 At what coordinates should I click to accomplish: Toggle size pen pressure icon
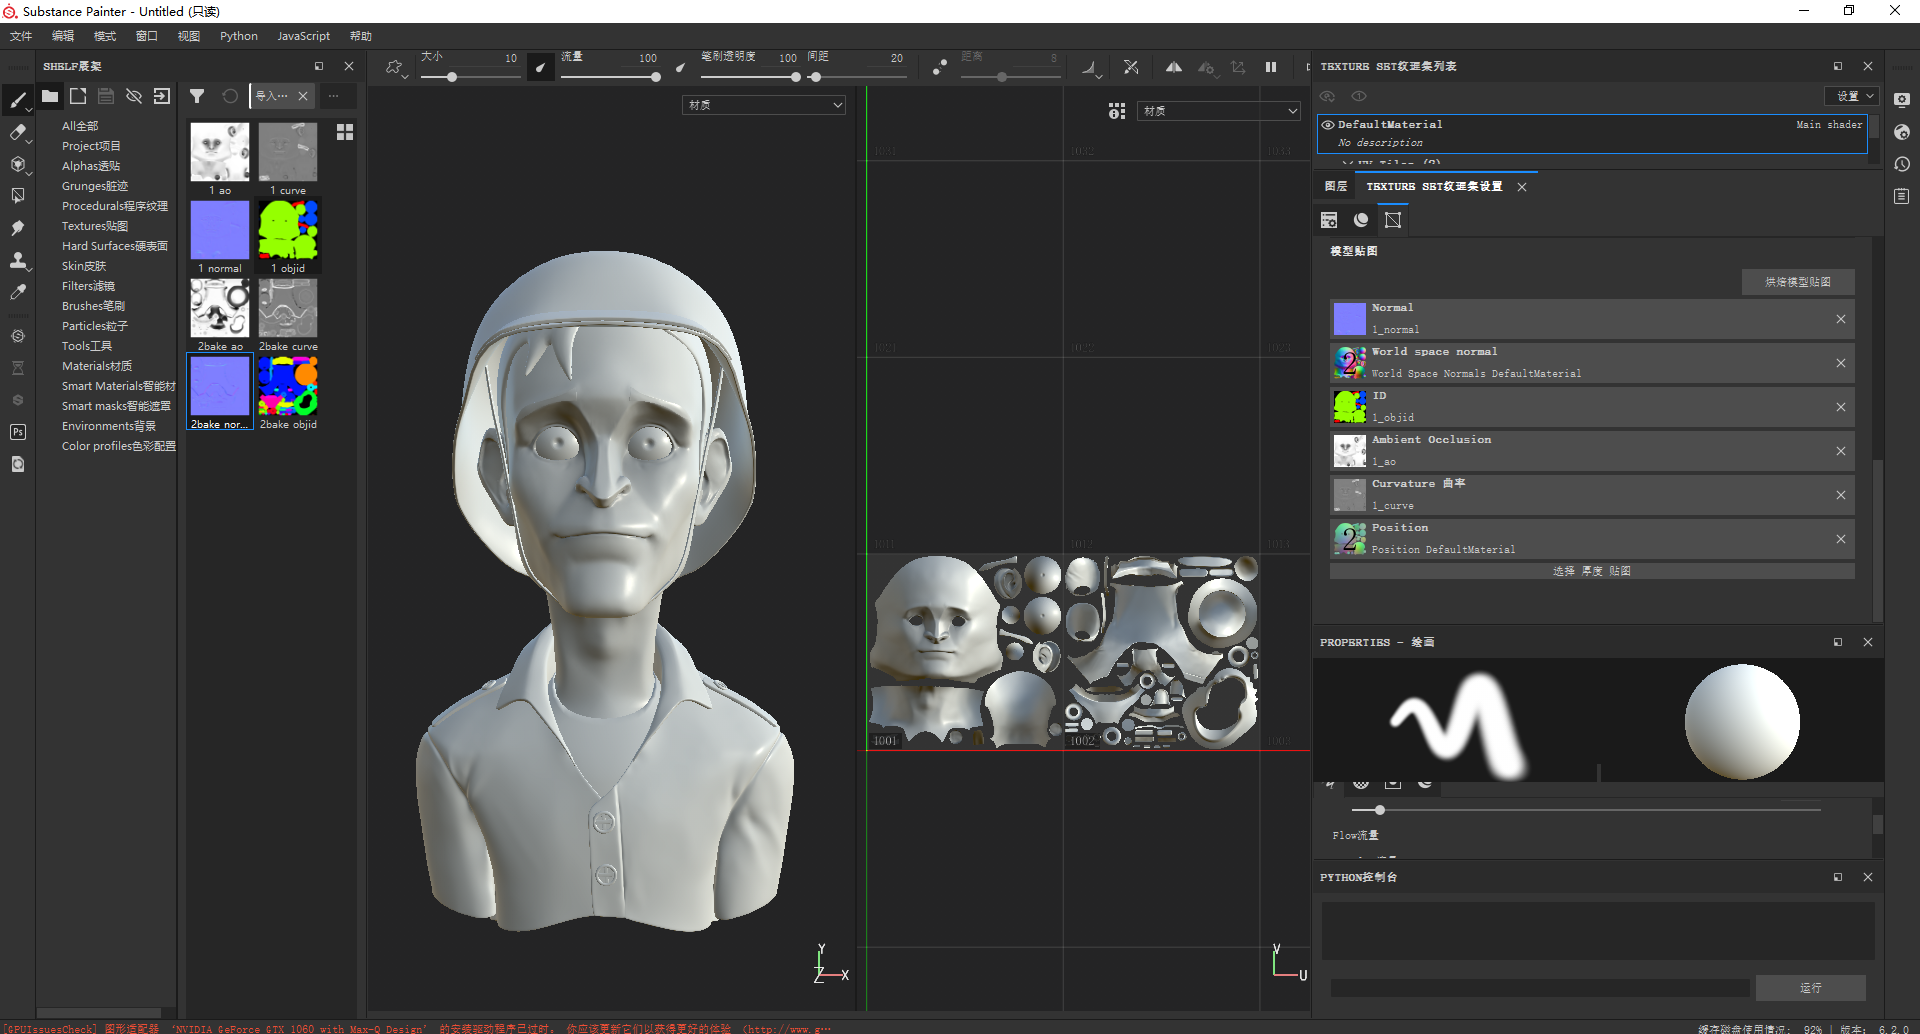coord(541,67)
